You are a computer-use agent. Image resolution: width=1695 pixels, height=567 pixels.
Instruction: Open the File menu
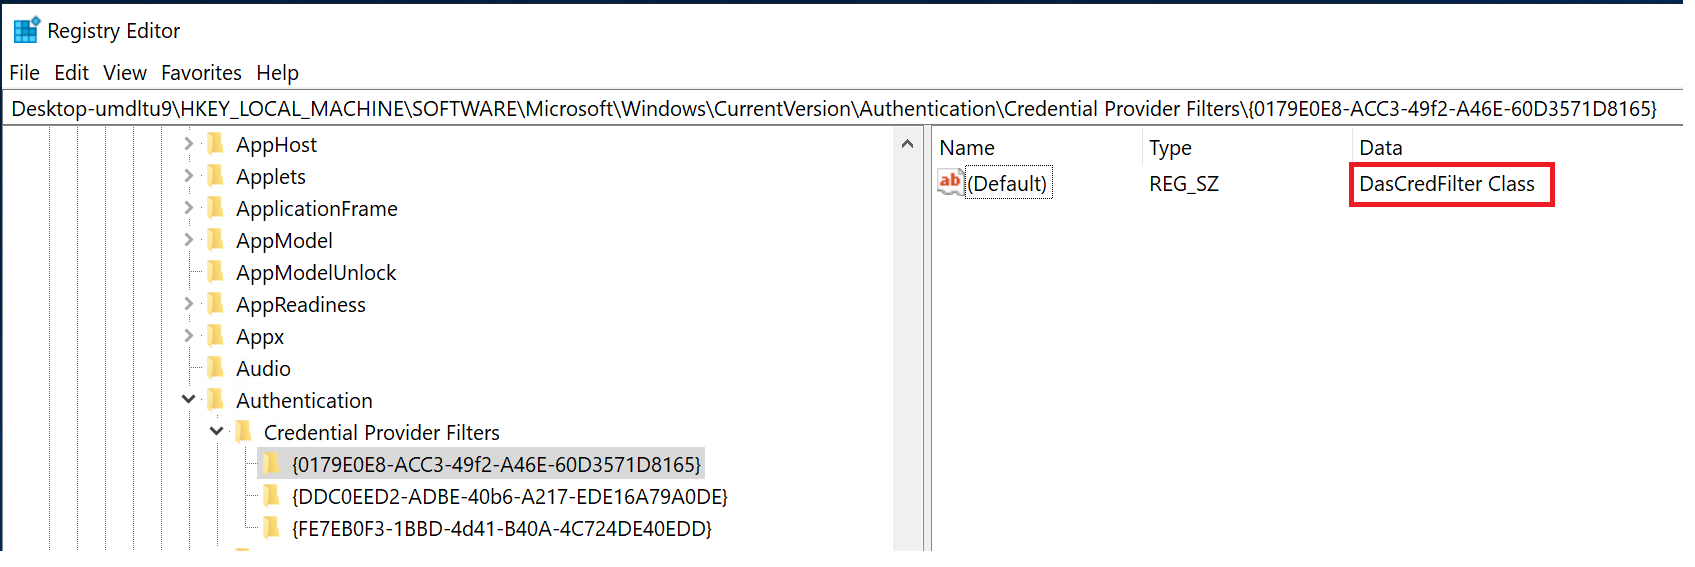click(24, 73)
